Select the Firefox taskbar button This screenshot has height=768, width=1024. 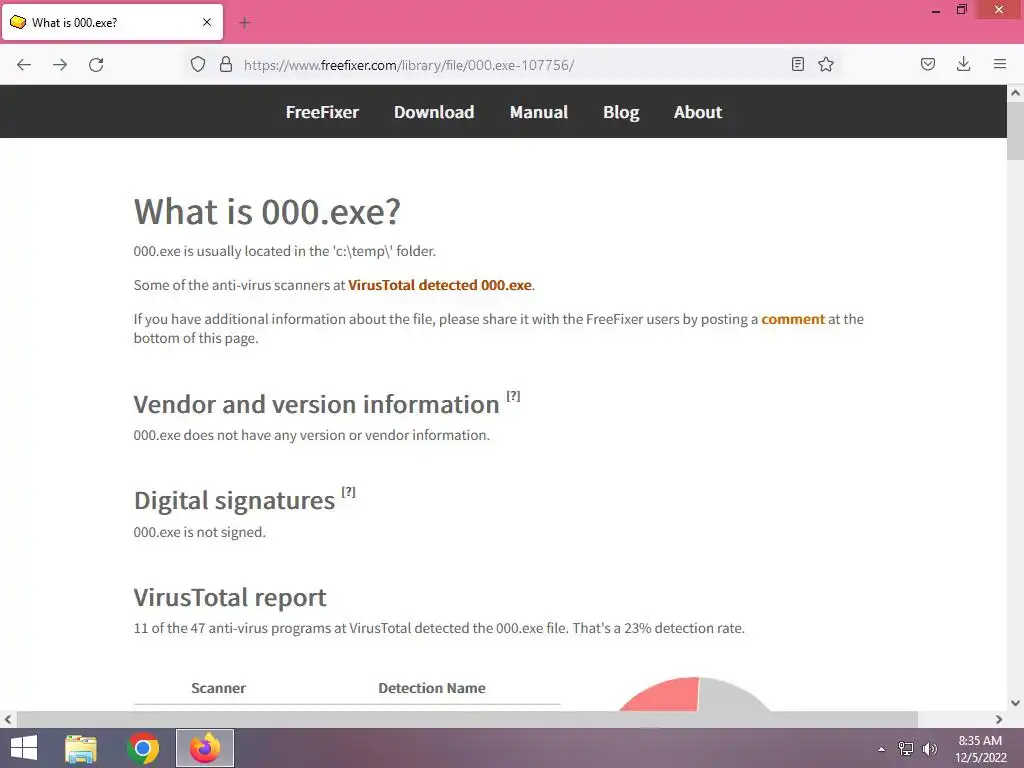point(205,748)
